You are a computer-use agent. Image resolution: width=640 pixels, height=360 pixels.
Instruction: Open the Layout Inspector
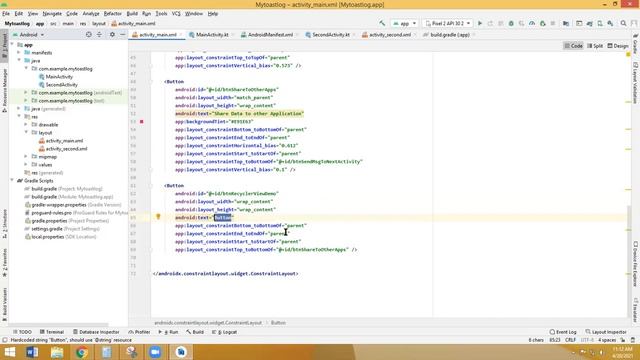(x=606, y=332)
